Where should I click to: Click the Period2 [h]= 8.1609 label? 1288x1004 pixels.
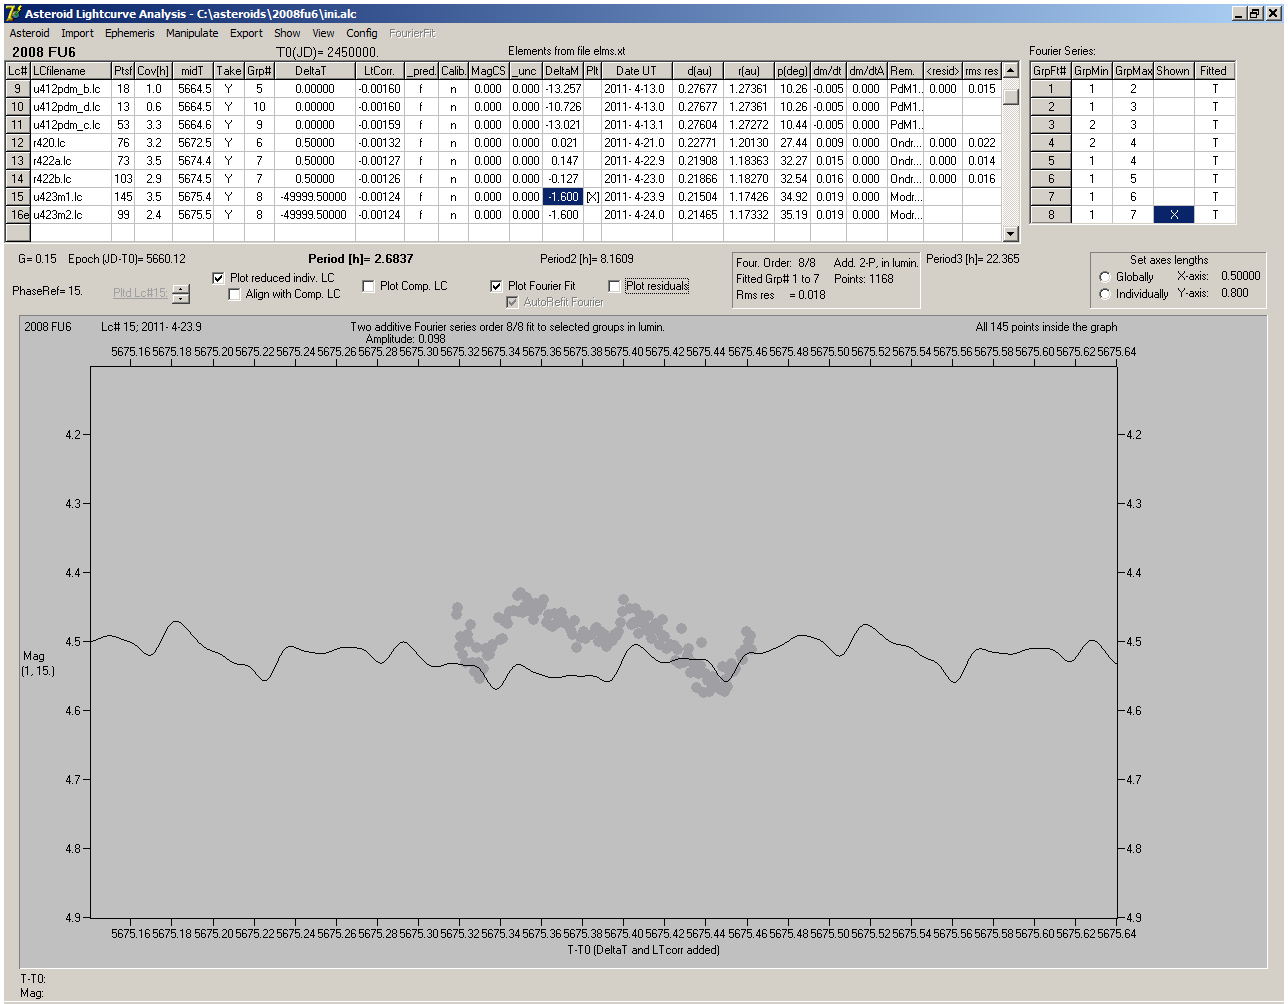click(587, 259)
